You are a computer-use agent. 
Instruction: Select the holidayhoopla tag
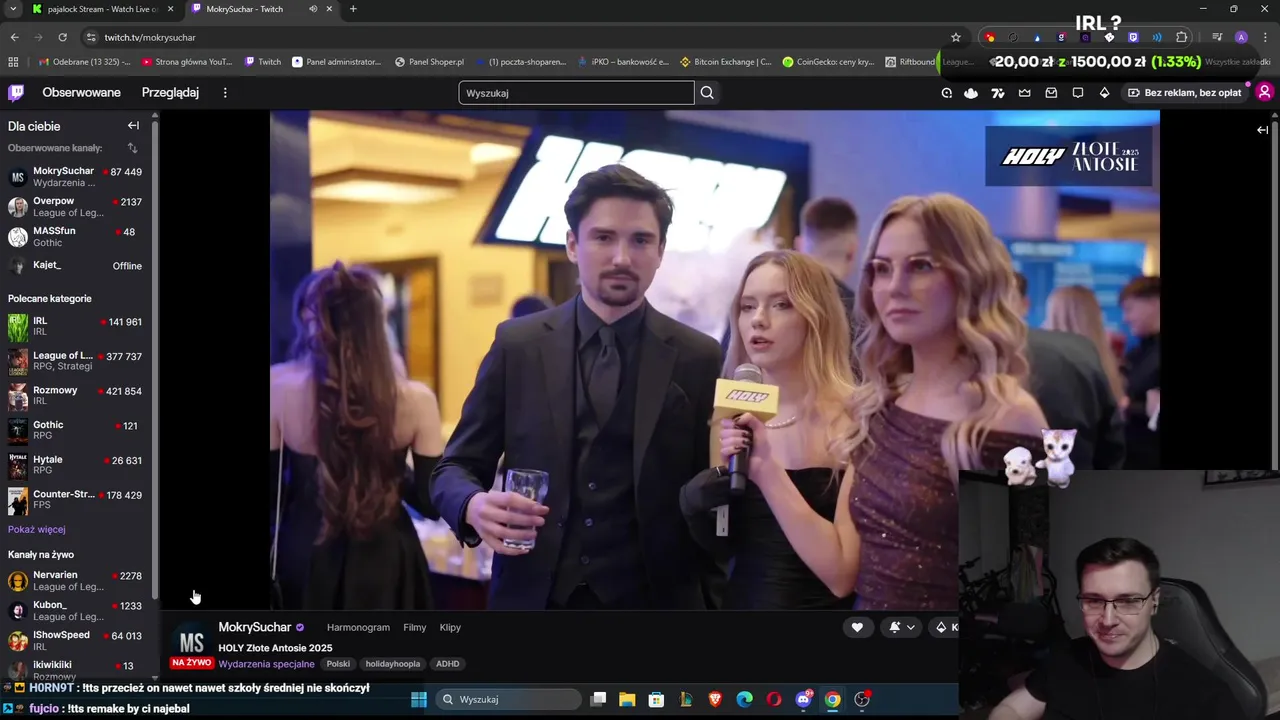393,664
